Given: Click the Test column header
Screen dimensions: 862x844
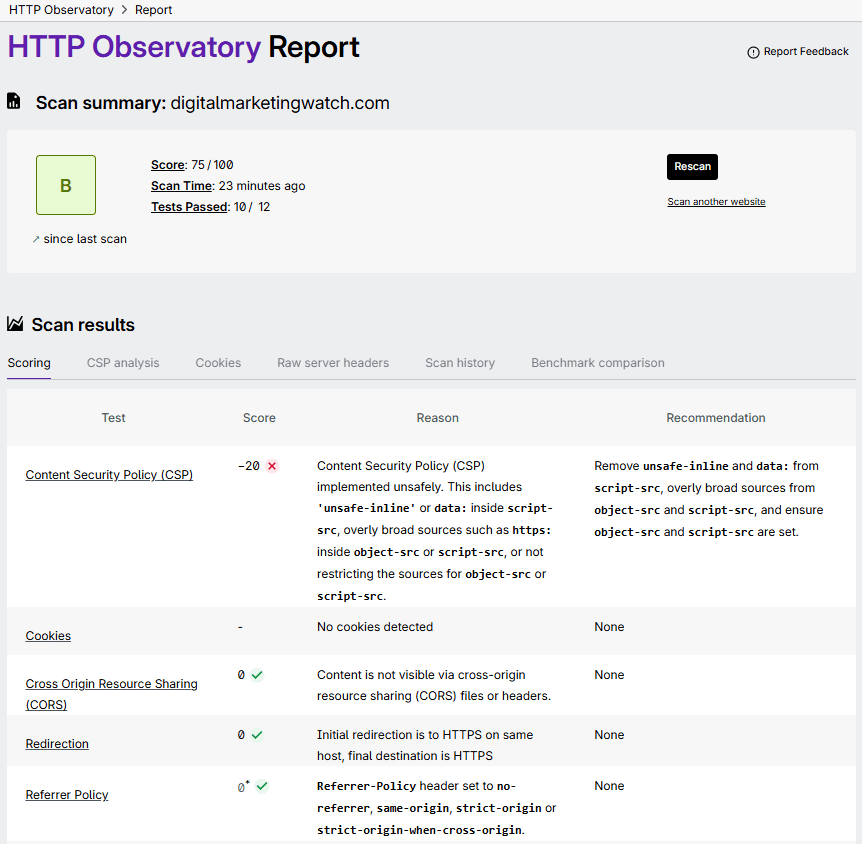Looking at the screenshot, I should [113, 418].
